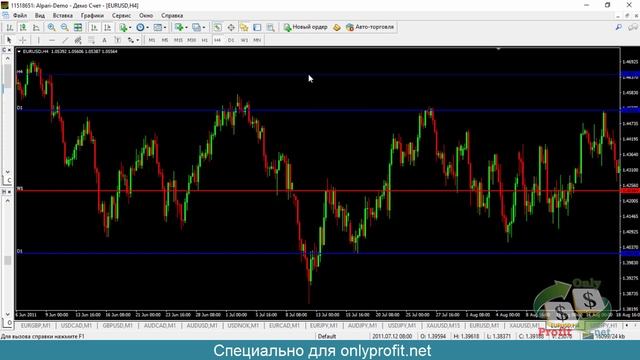Zoom out of the chart
Viewport: 640px width, 360px height.
coord(64,27)
